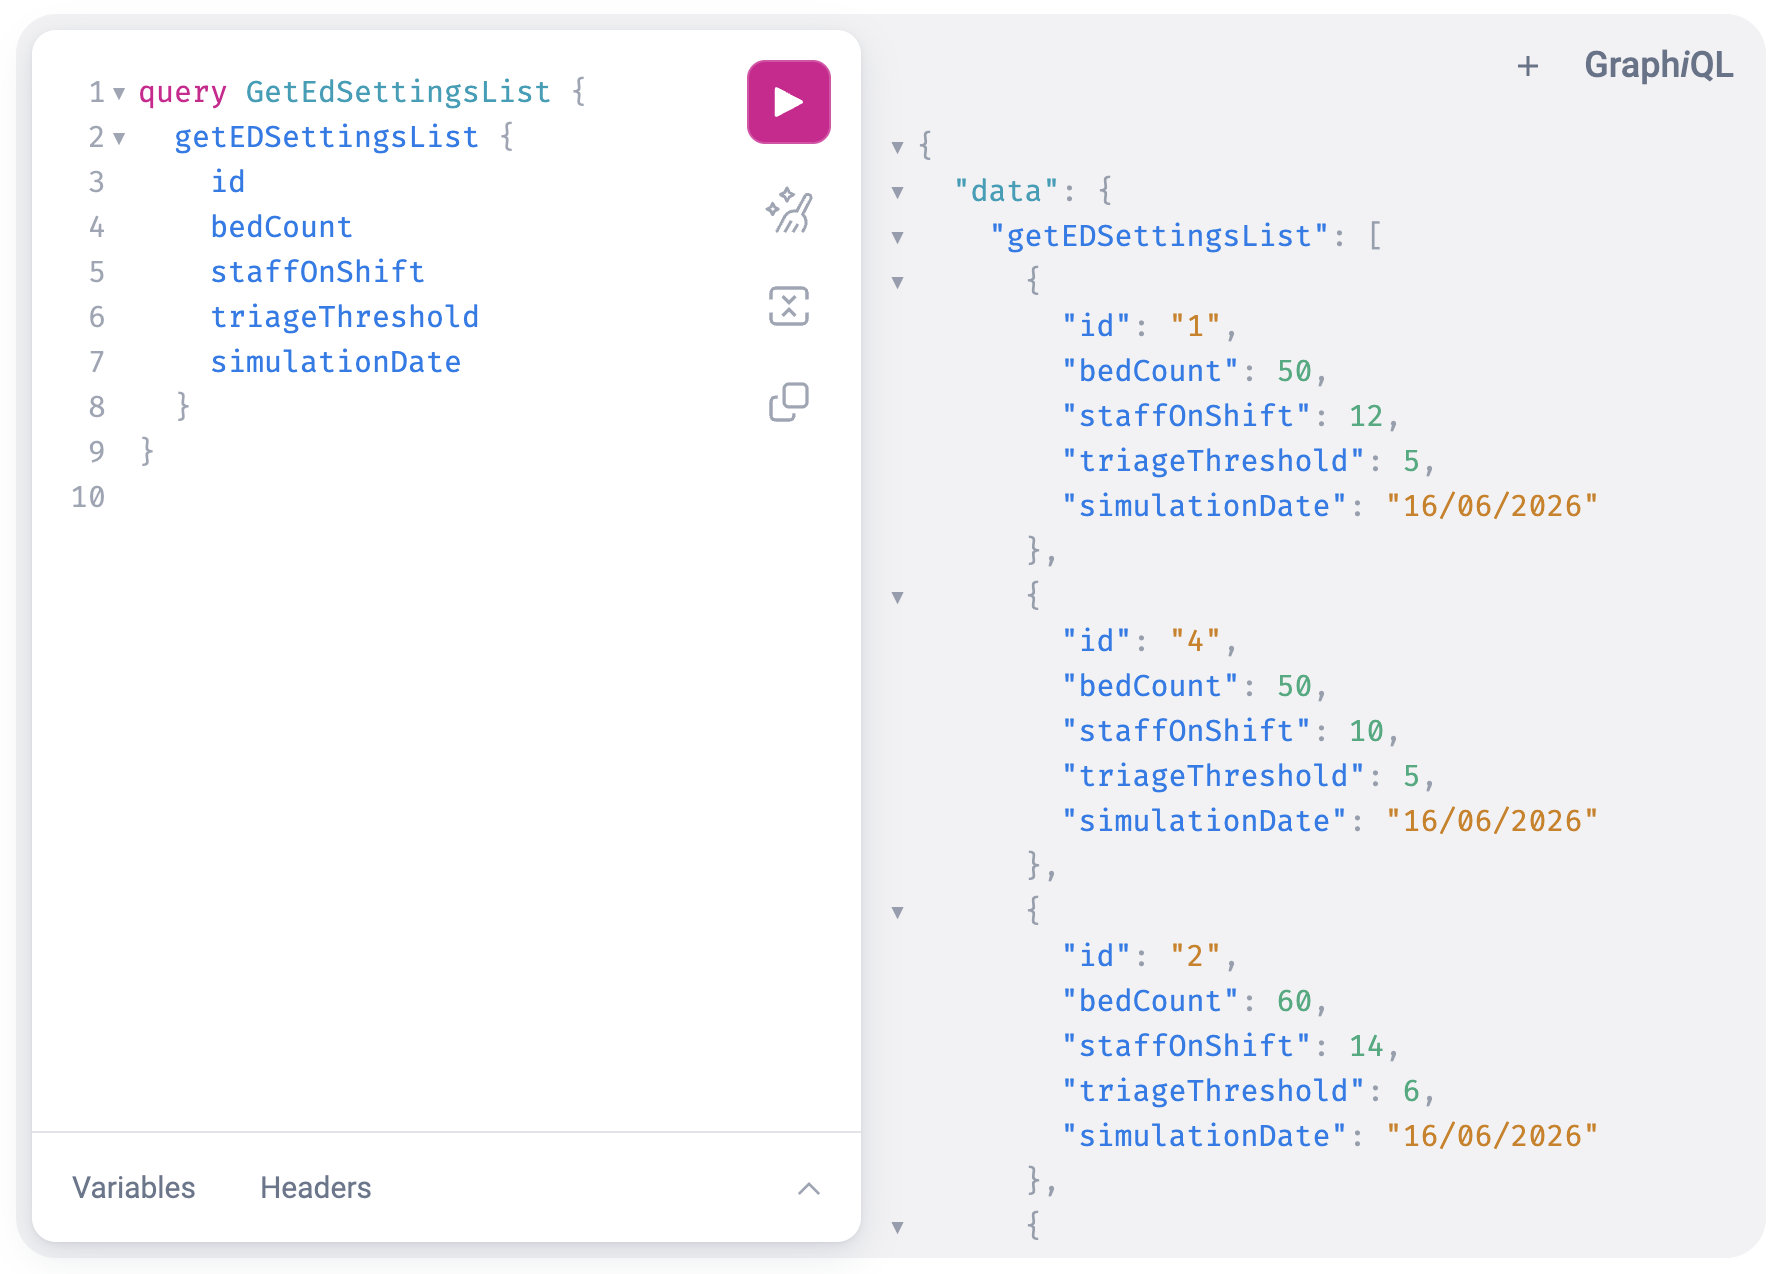1788x1274 pixels.
Task: Click the staffOnShift field in the query
Action: tap(317, 272)
